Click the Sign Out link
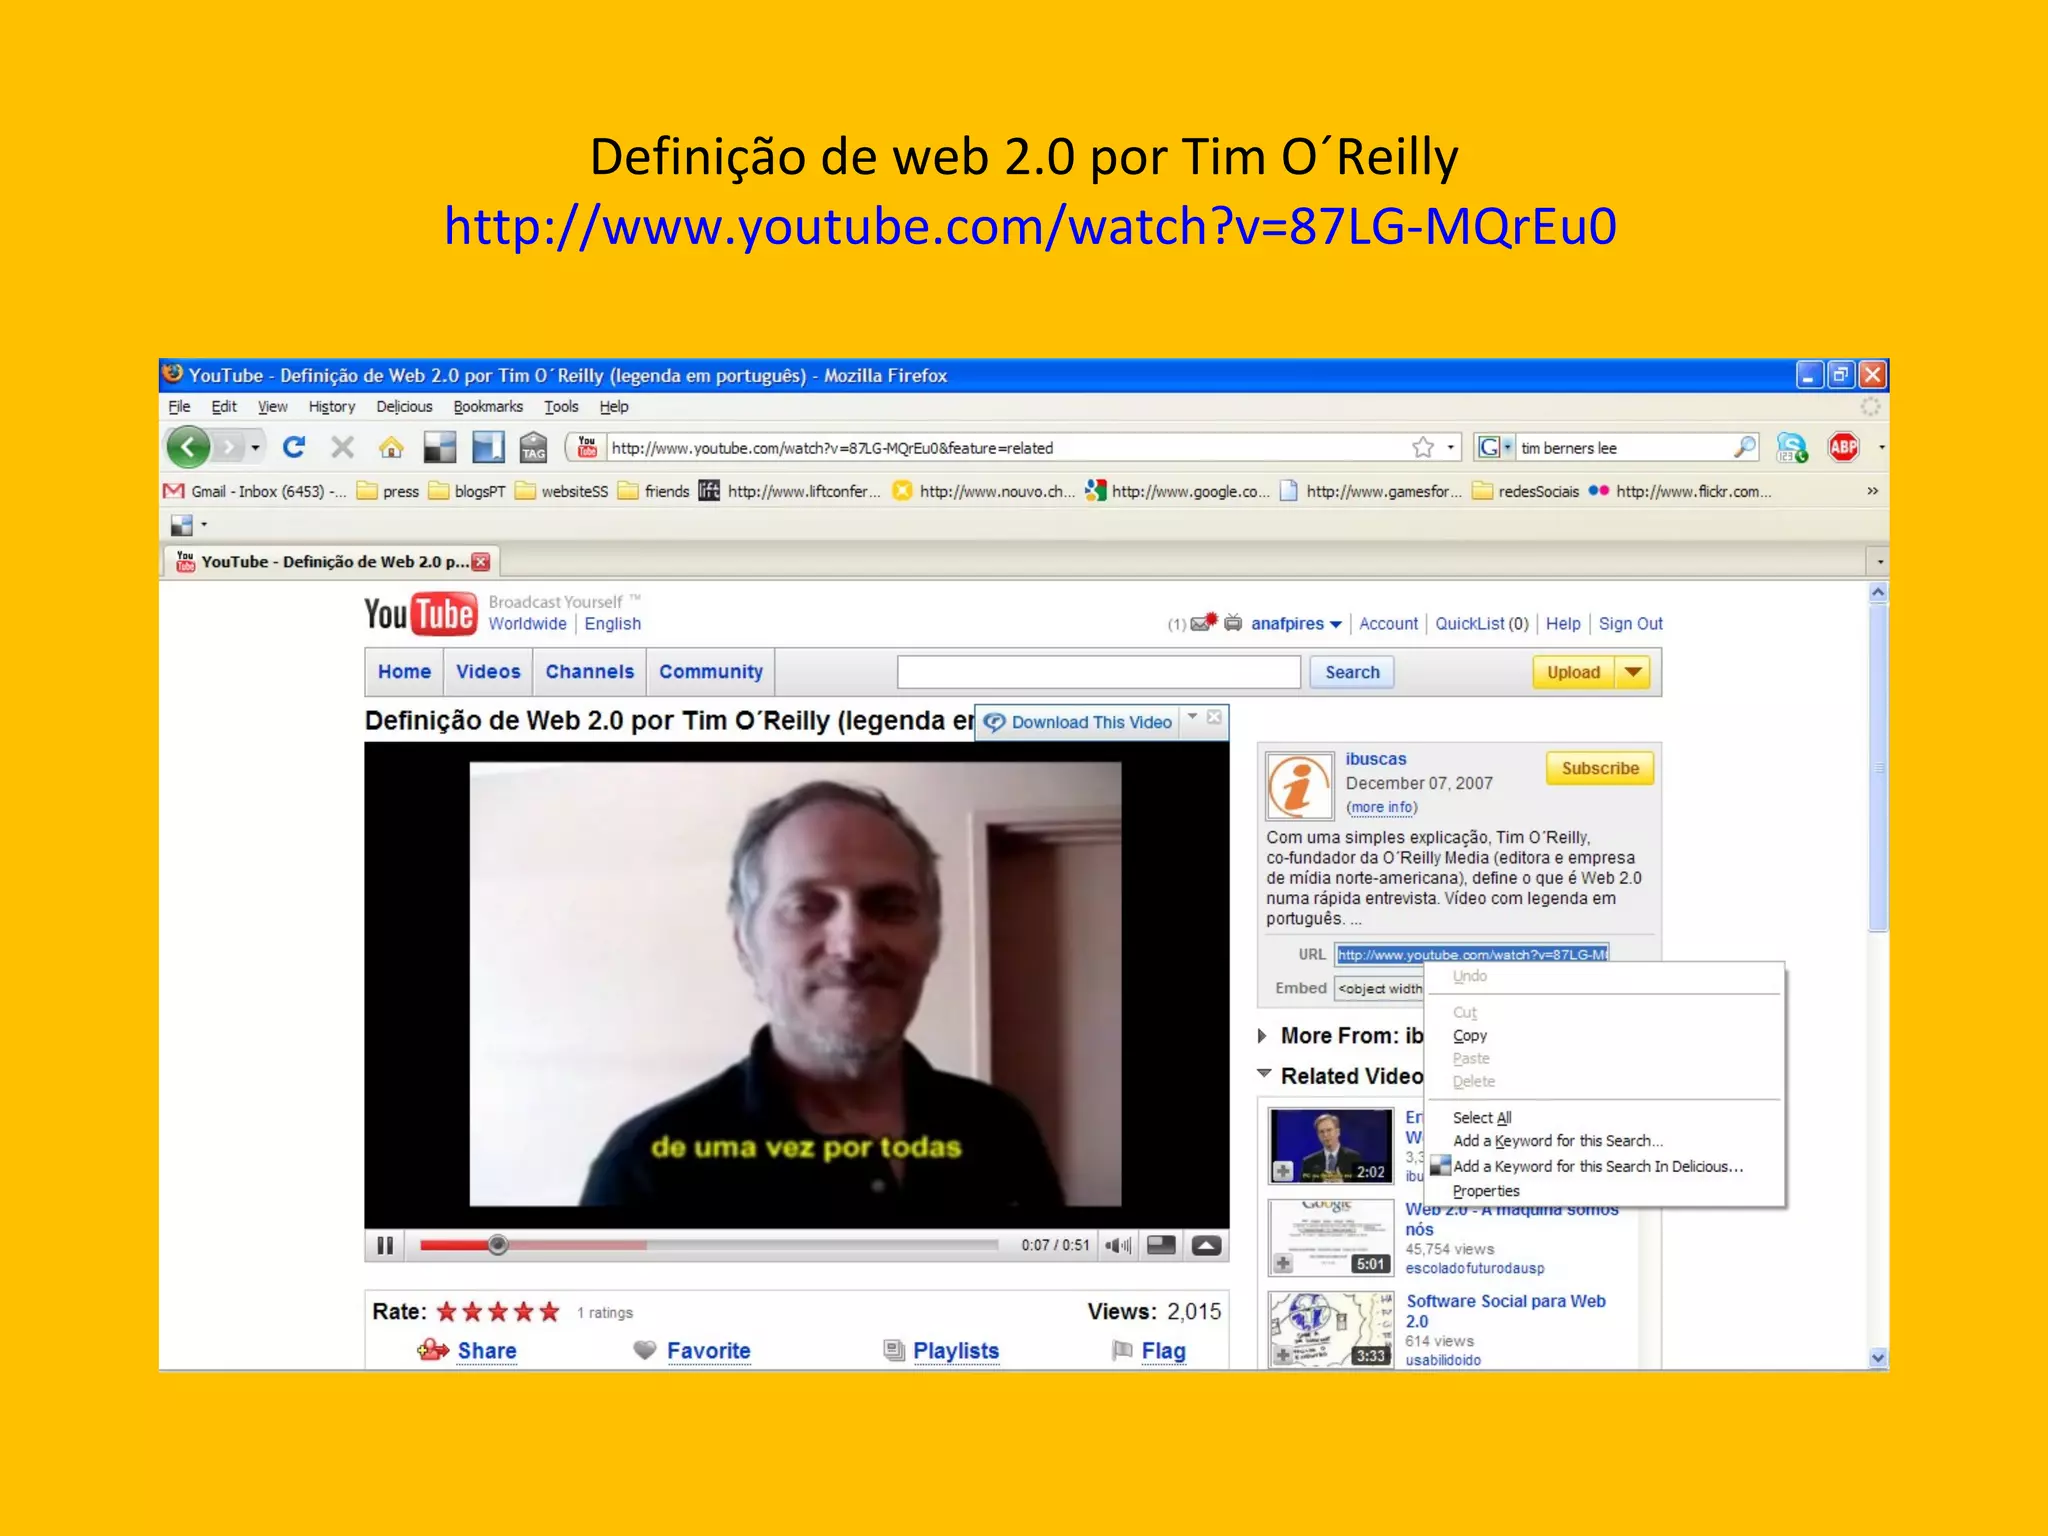 tap(1630, 623)
